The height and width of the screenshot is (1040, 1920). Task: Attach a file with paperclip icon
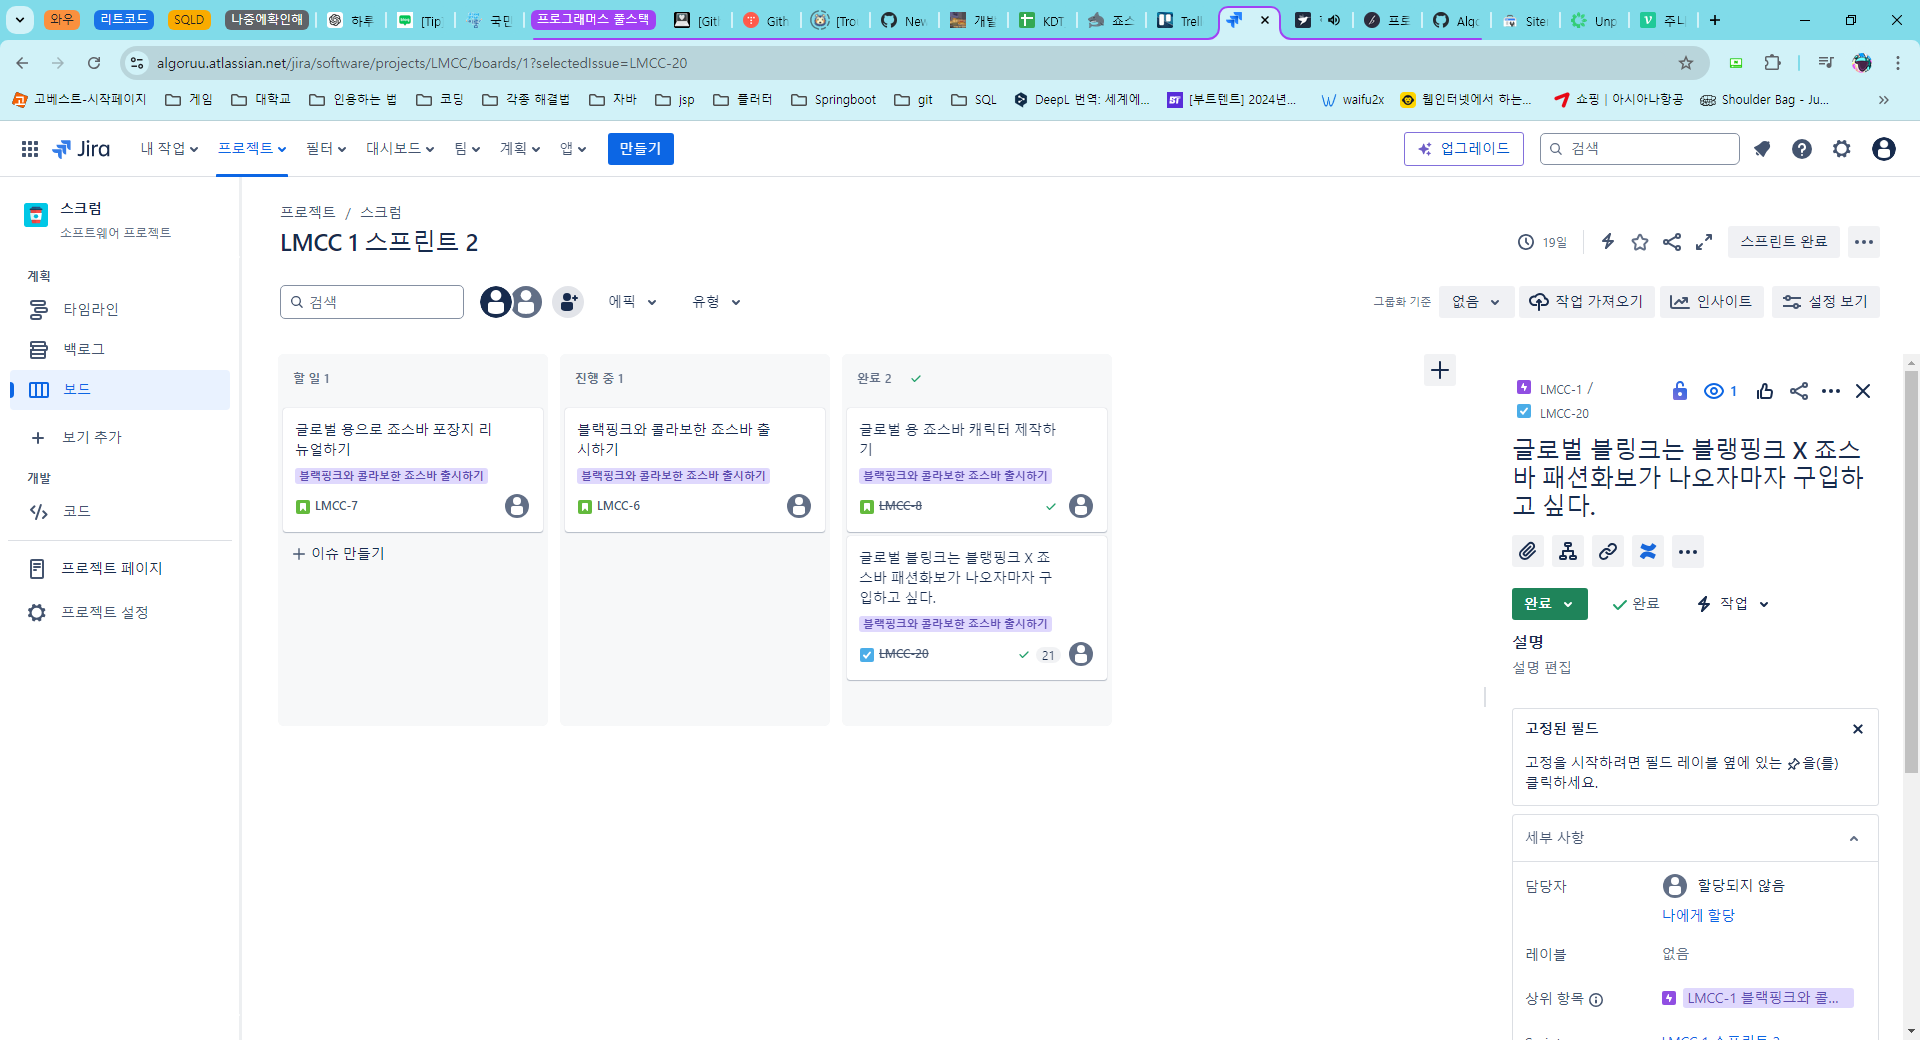pyautogui.click(x=1528, y=551)
